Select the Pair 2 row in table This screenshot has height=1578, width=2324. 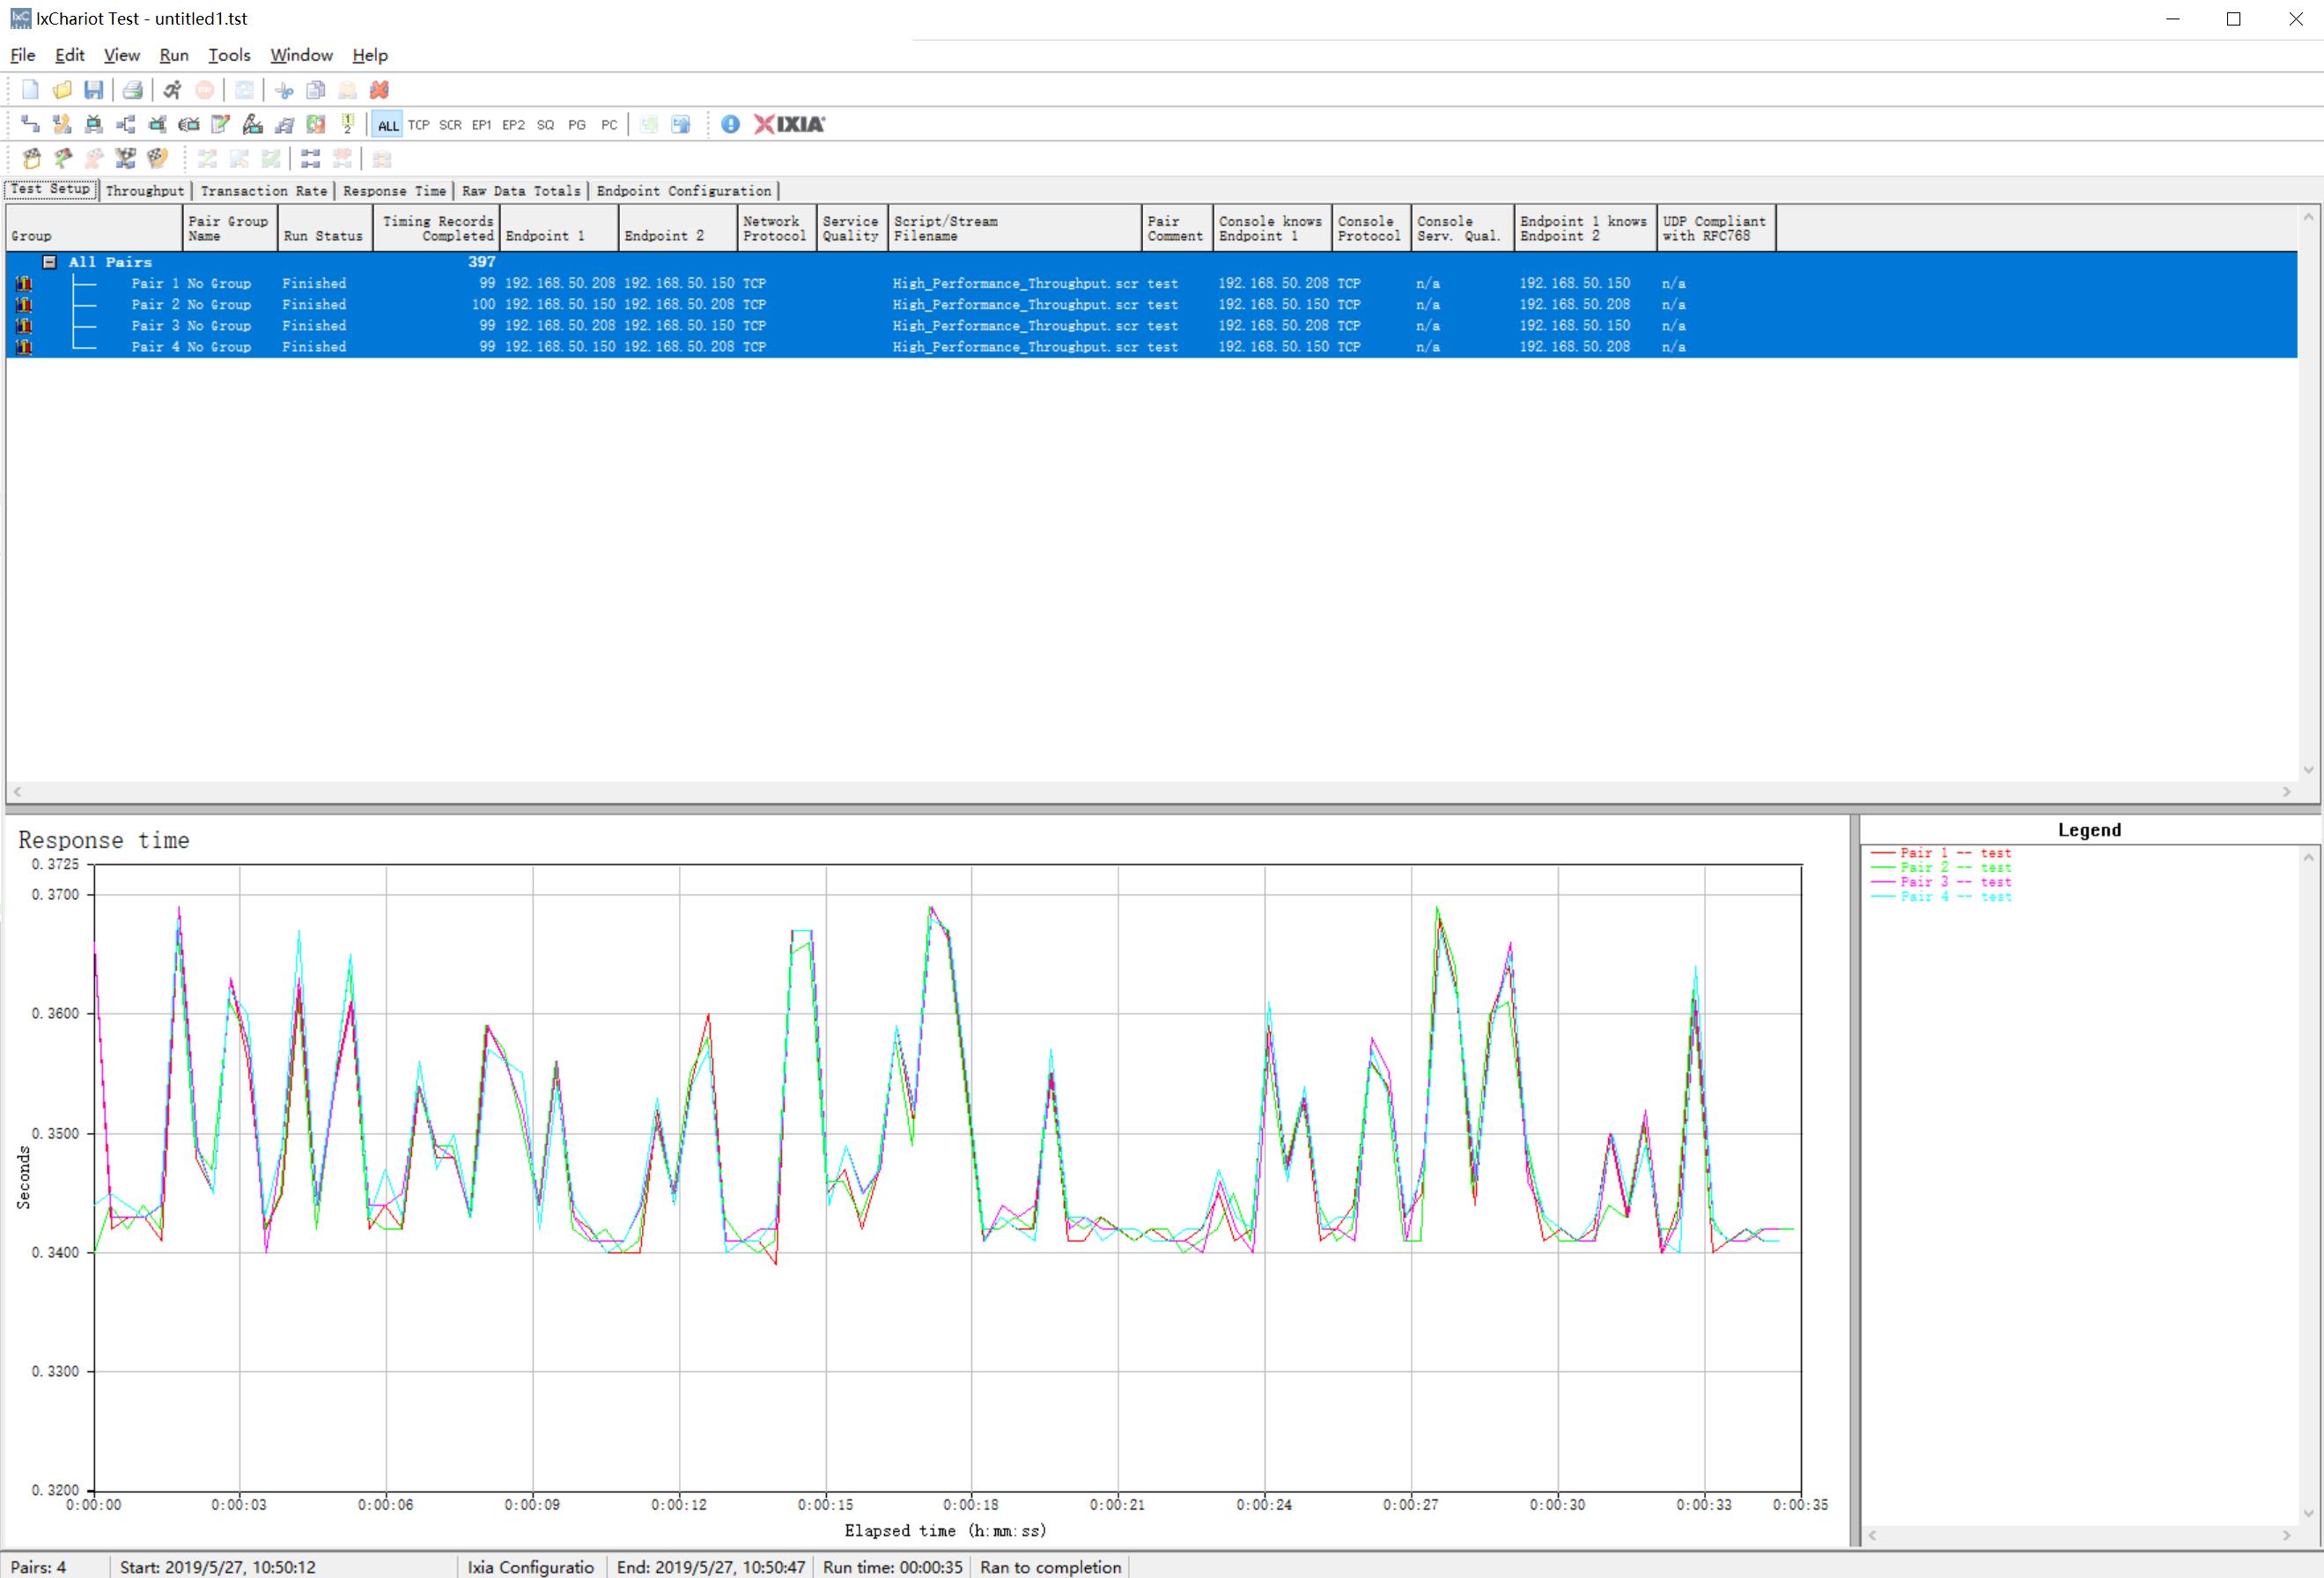600,304
